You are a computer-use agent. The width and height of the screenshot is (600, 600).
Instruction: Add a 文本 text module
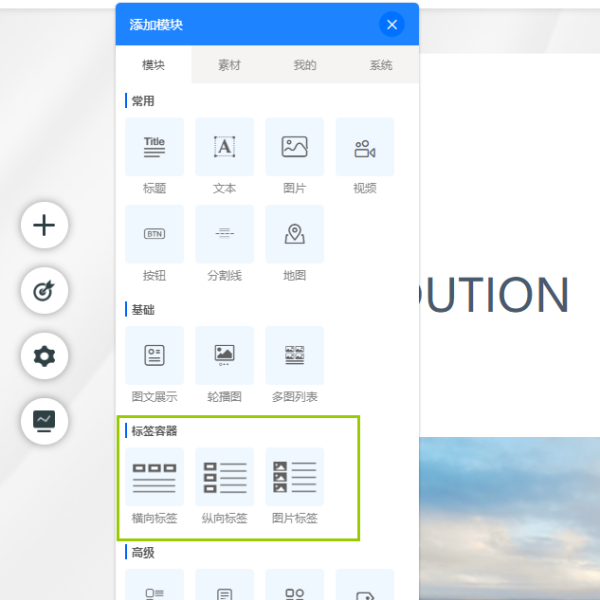[225, 147]
